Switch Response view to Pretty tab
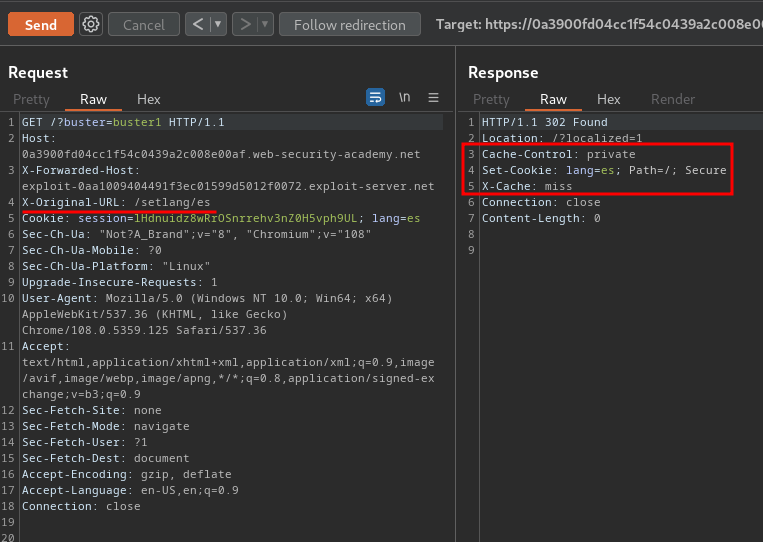 coord(491,99)
